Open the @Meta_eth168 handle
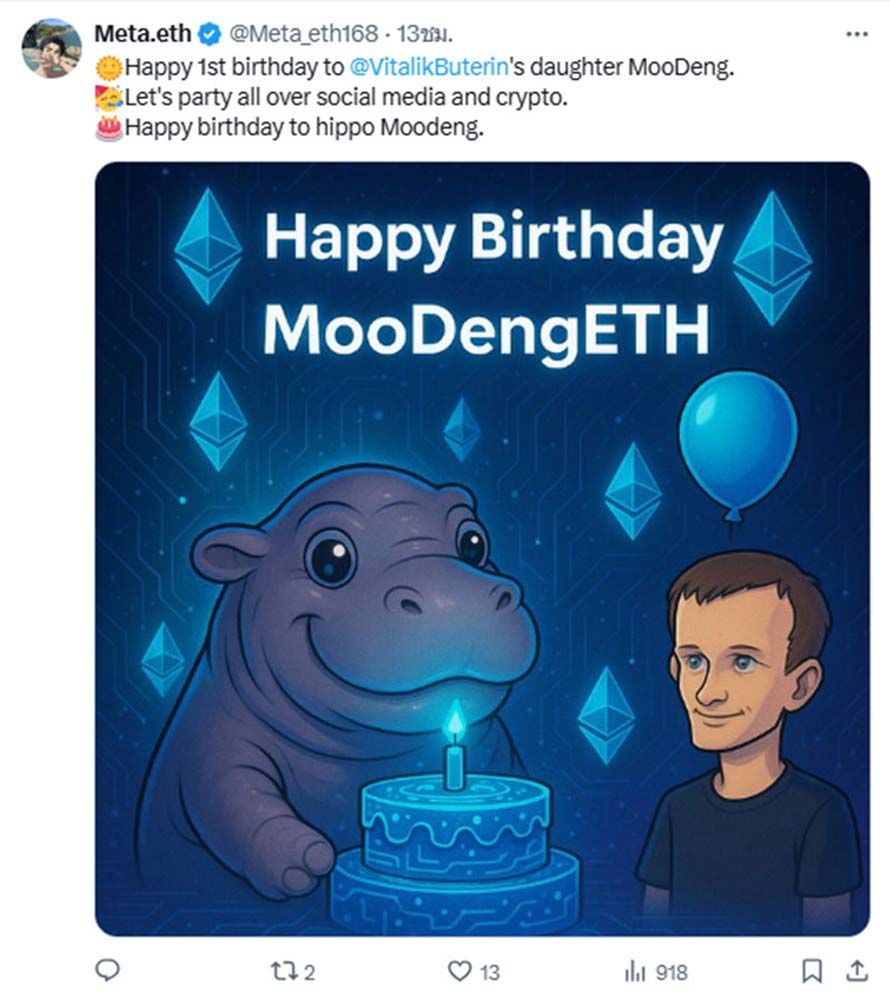The width and height of the screenshot is (890, 1000). pos(303,33)
